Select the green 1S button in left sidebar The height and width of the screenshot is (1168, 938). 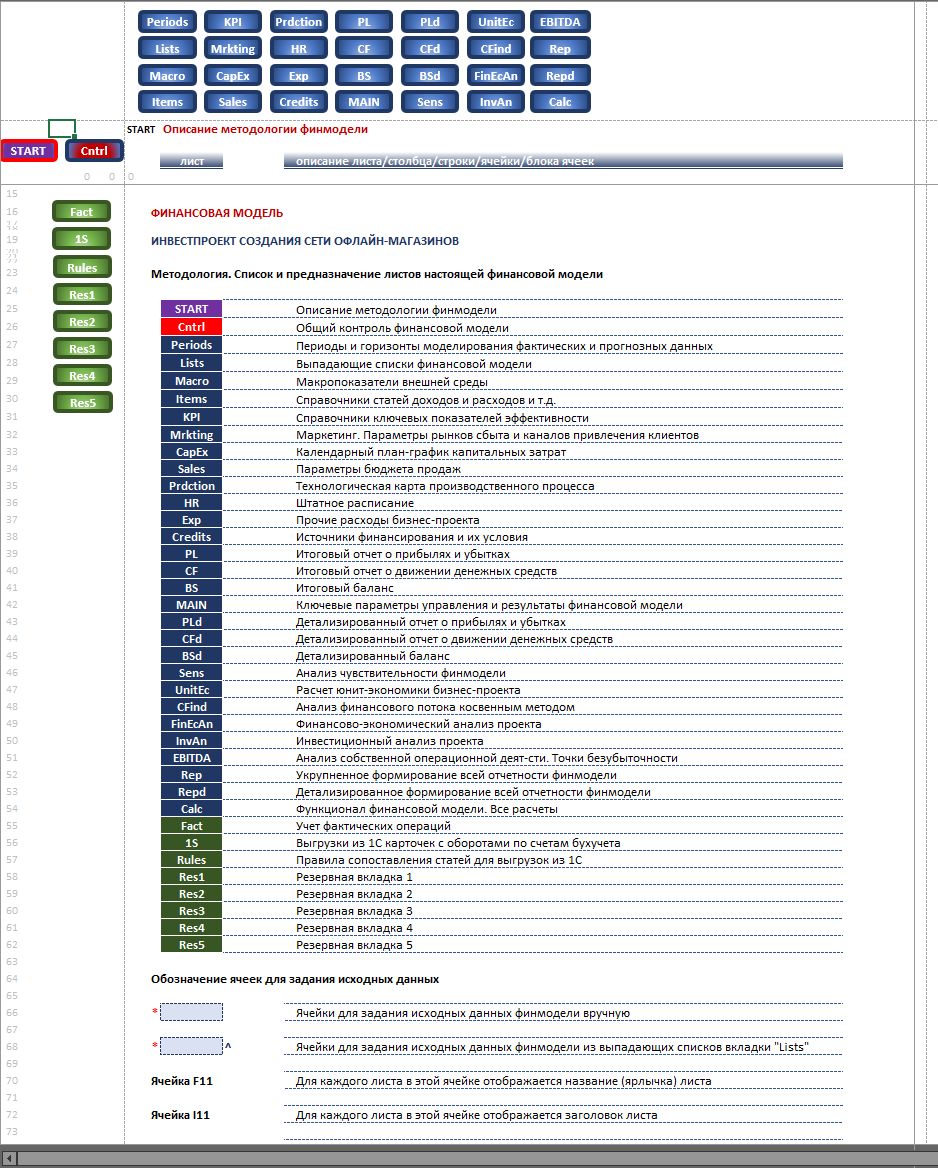[82, 239]
